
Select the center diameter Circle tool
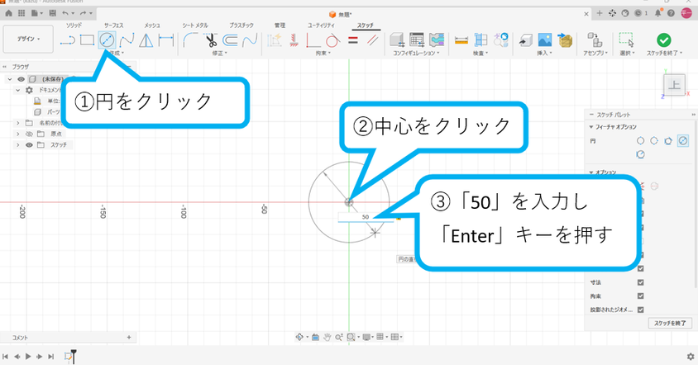point(107,41)
